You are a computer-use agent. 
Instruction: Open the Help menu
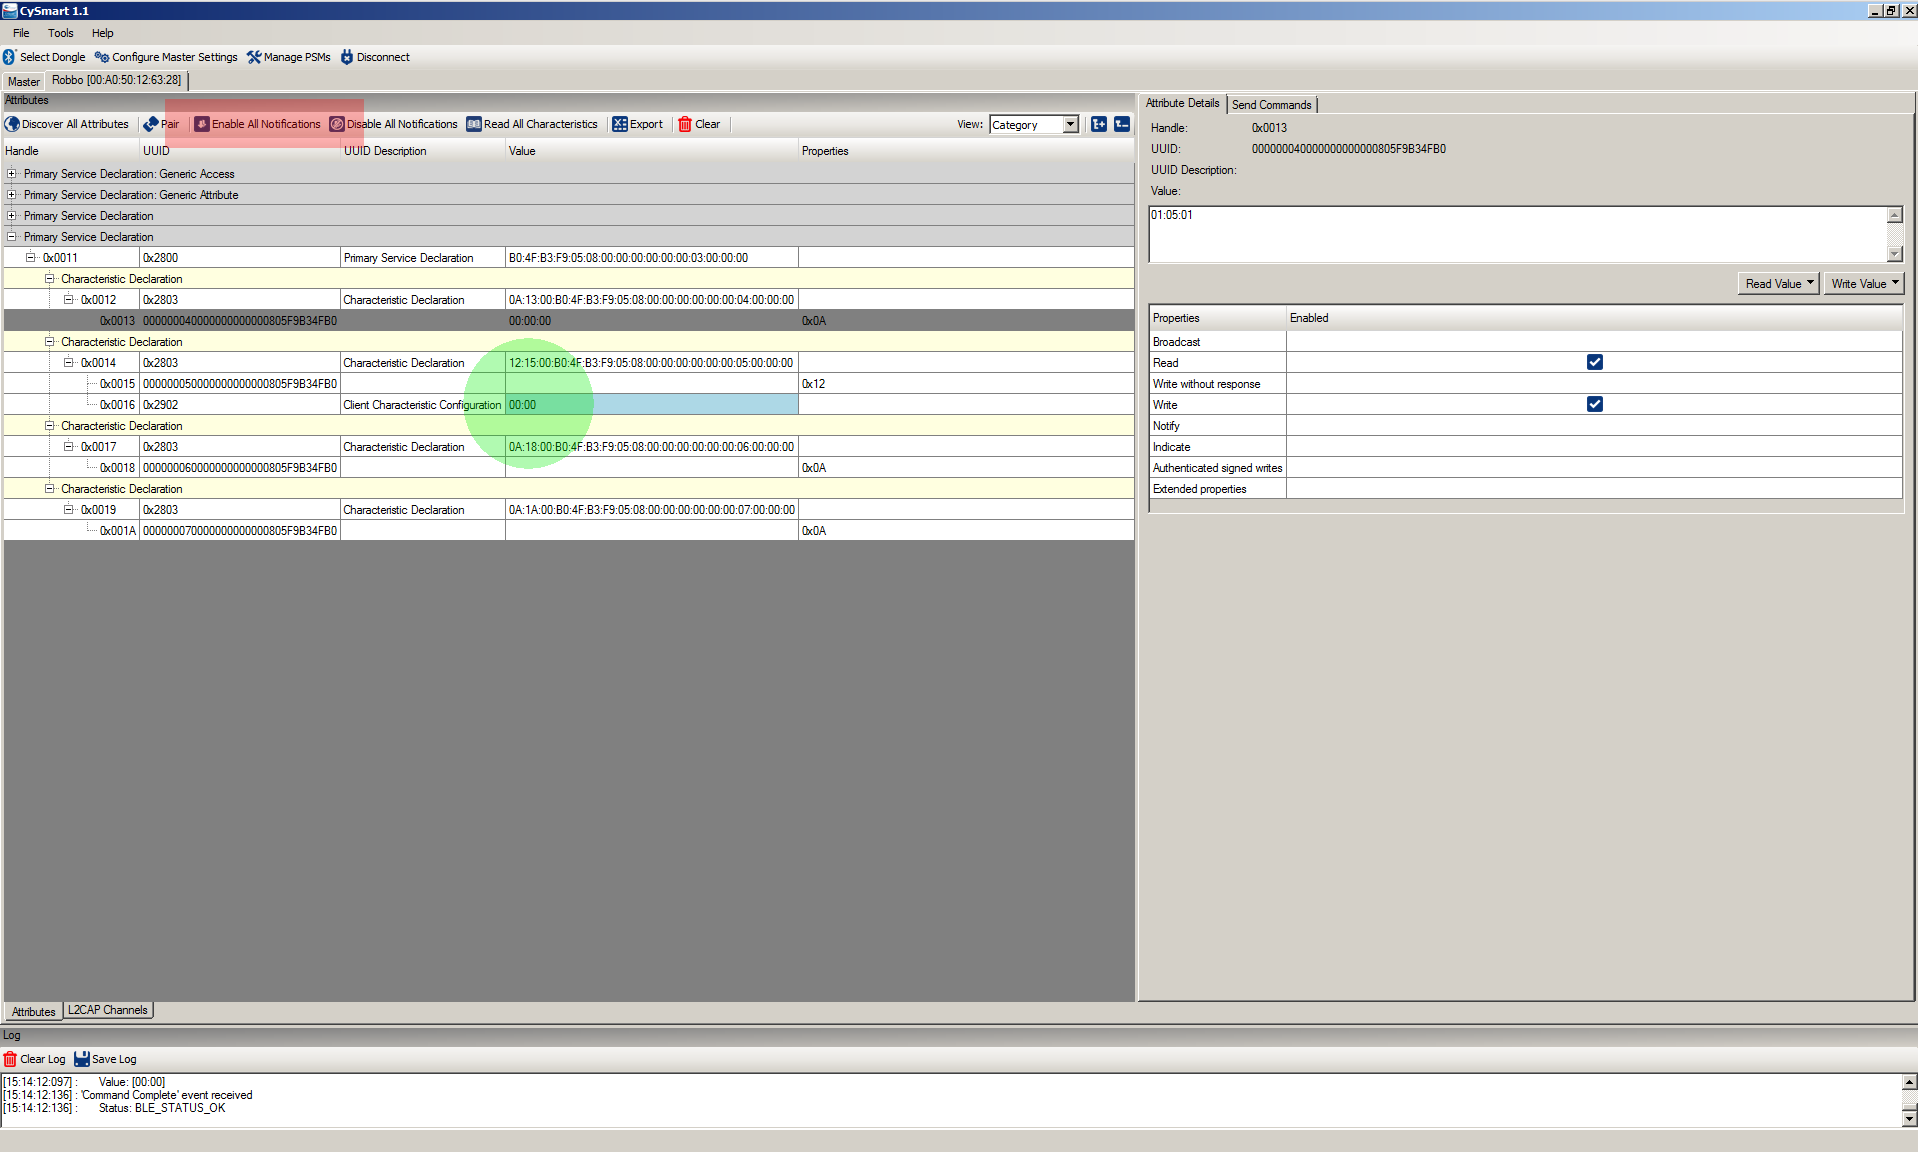coord(103,33)
